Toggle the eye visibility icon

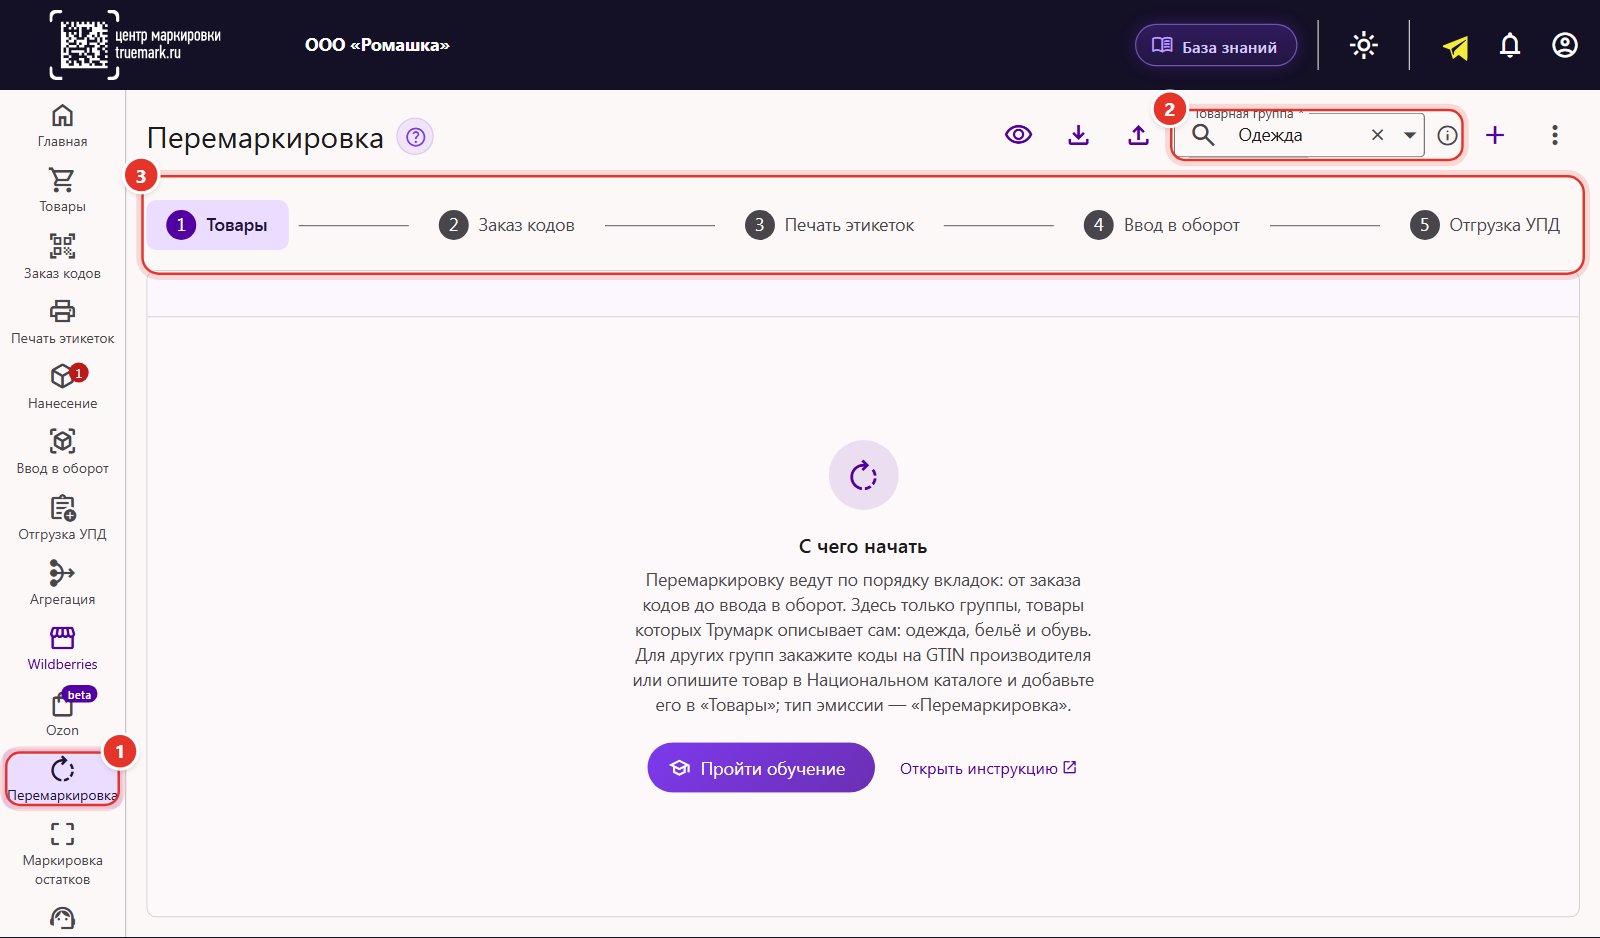tap(1018, 135)
